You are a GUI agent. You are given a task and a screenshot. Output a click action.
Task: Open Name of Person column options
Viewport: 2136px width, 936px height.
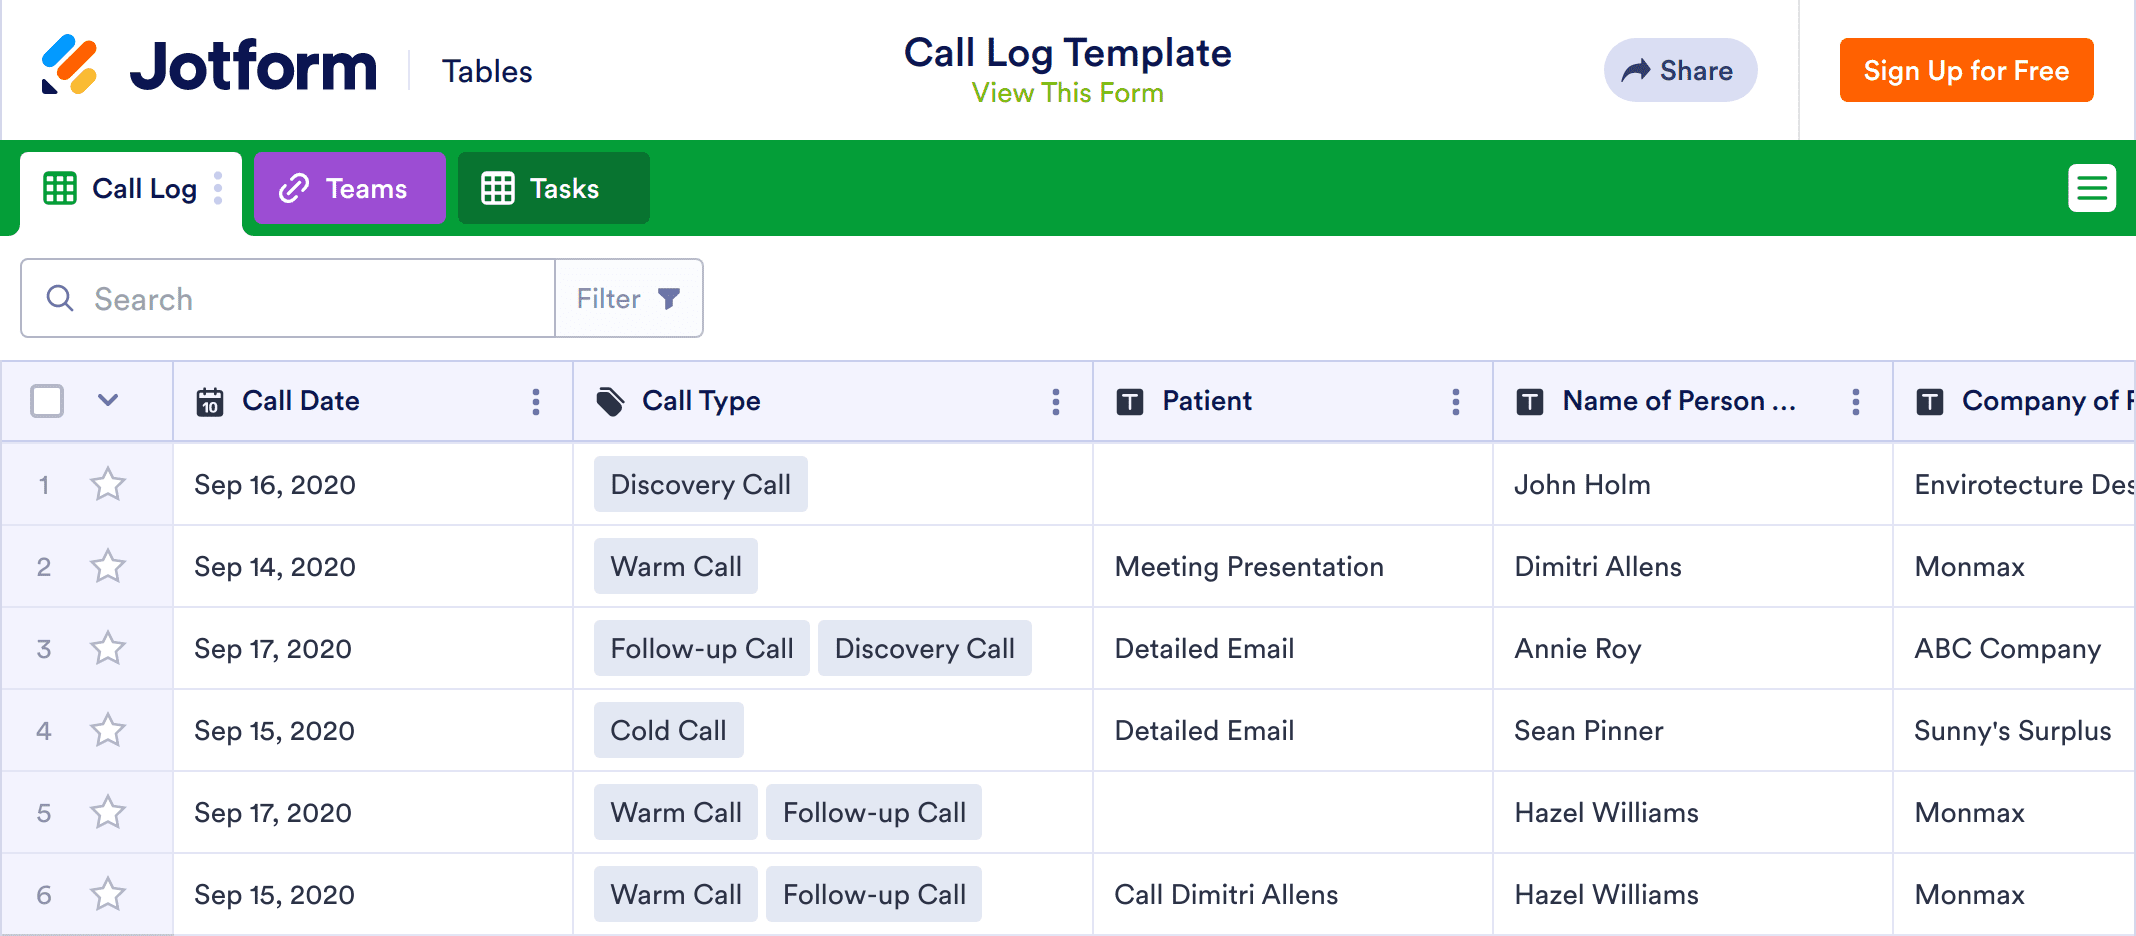coord(1855,402)
